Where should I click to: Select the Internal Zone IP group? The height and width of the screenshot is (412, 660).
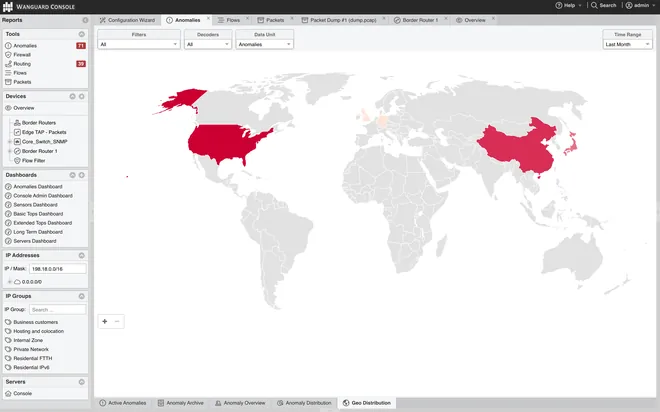pos(28,340)
